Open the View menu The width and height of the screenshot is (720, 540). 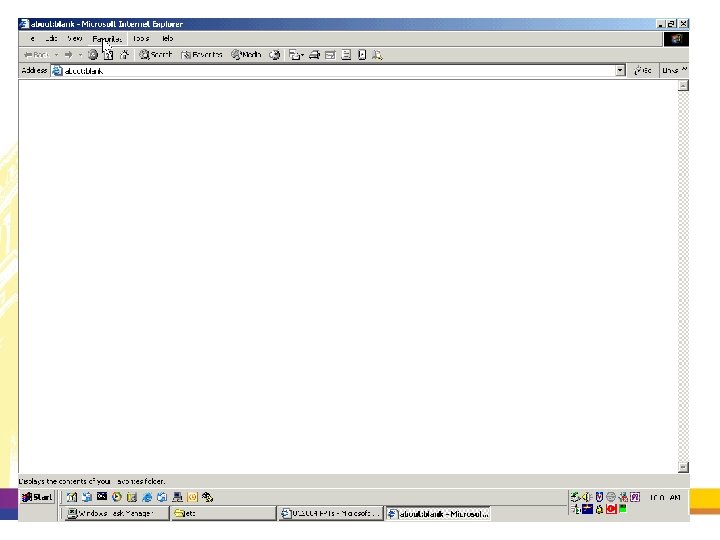[74, 39]
